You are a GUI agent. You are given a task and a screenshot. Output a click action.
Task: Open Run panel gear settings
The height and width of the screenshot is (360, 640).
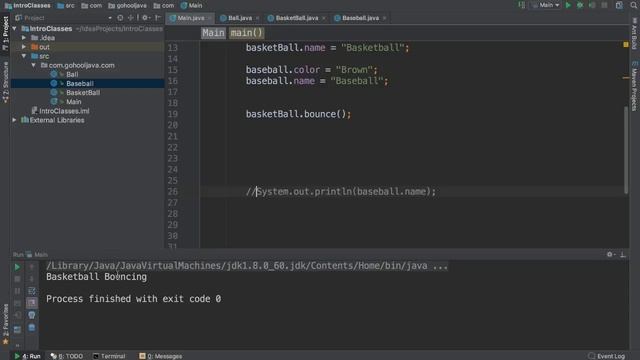pyautogui.click(x=610, y=254)
